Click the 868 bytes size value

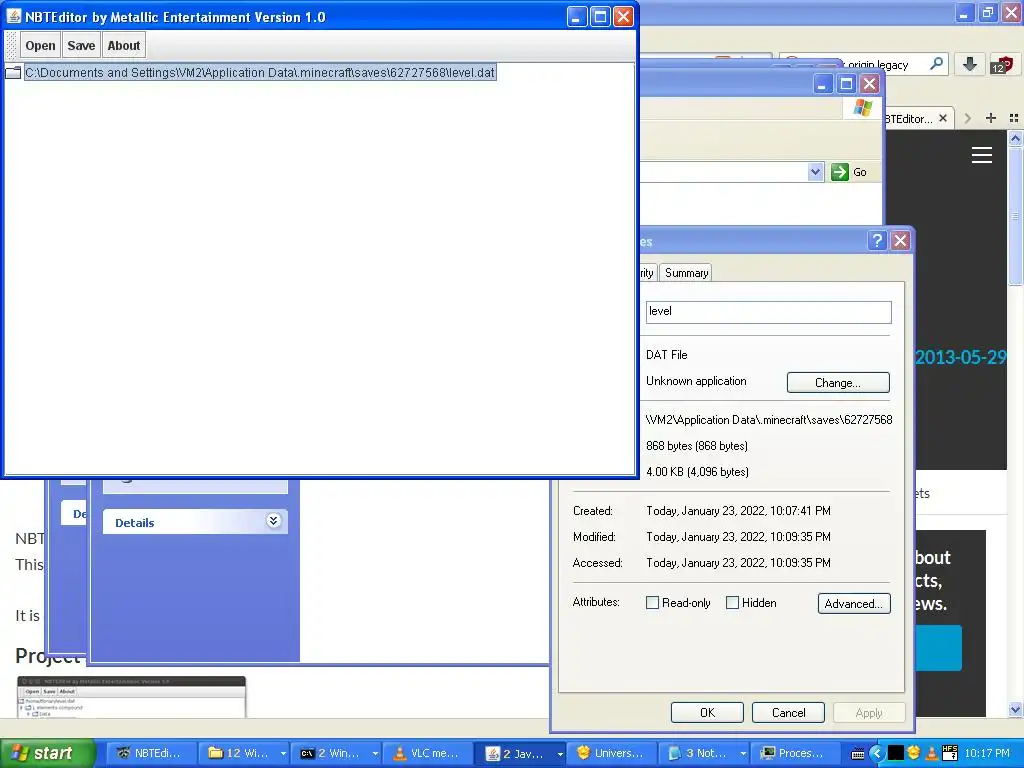(697, 446)
